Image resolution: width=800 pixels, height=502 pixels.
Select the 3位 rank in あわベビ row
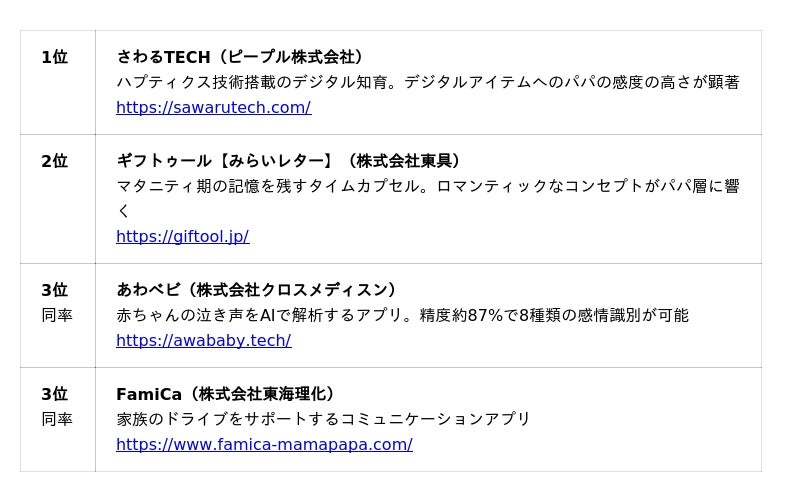[x=54, y=291]
